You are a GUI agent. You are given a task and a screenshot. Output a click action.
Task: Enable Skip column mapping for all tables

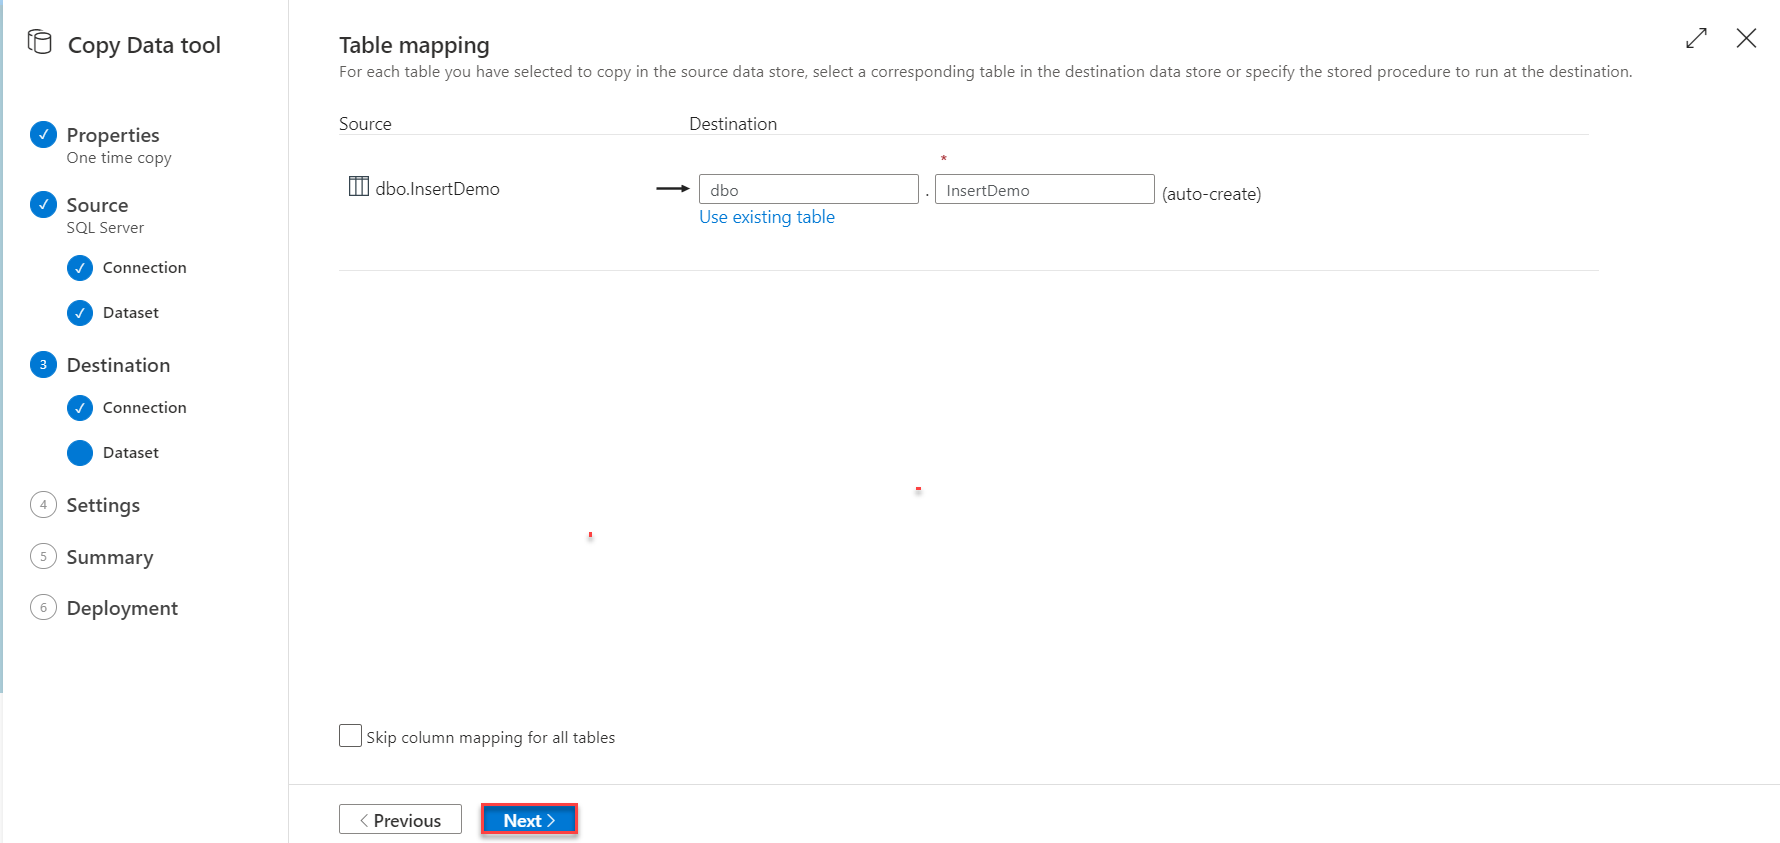(x=350, y=736)
